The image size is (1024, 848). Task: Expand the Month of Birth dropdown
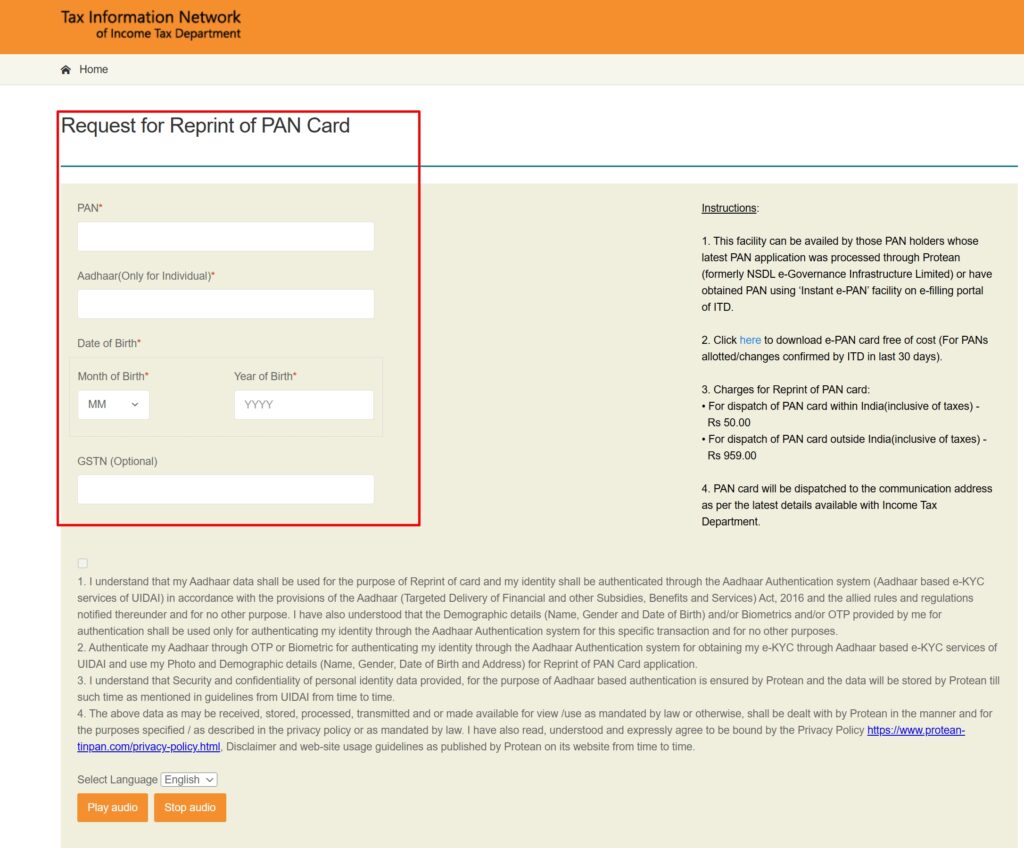113,405
